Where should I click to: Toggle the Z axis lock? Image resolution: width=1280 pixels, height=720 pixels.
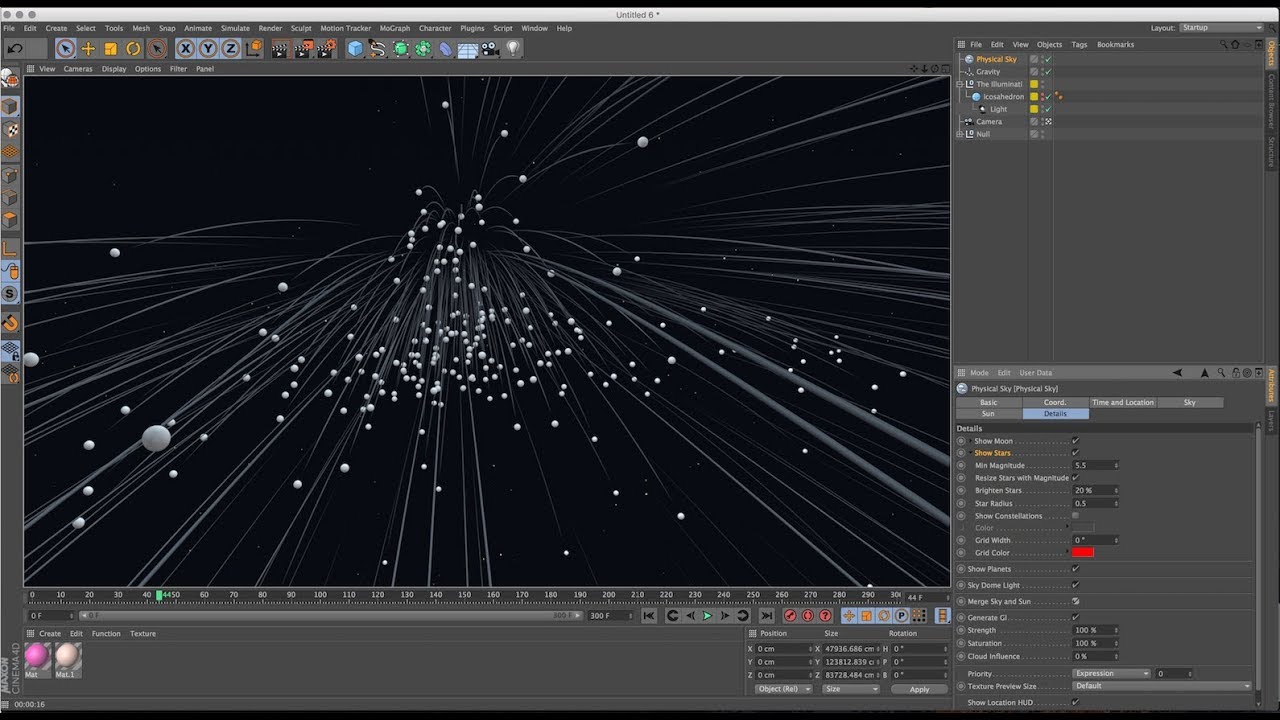pyautogui.click(x=230, y=48)
